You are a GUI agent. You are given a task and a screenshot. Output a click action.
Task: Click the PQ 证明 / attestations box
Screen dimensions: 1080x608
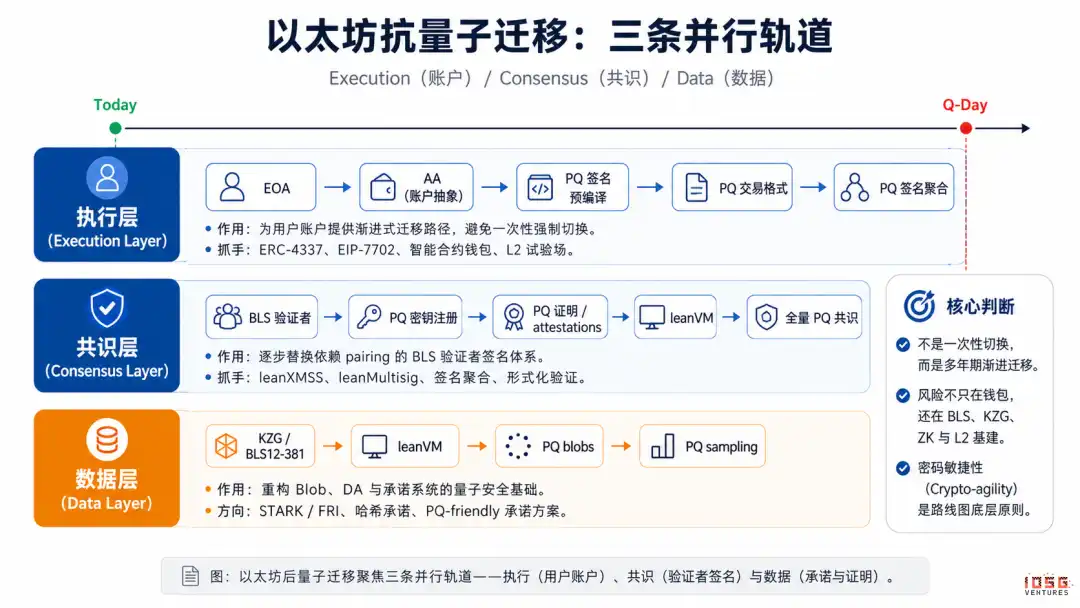pos(550,317)
